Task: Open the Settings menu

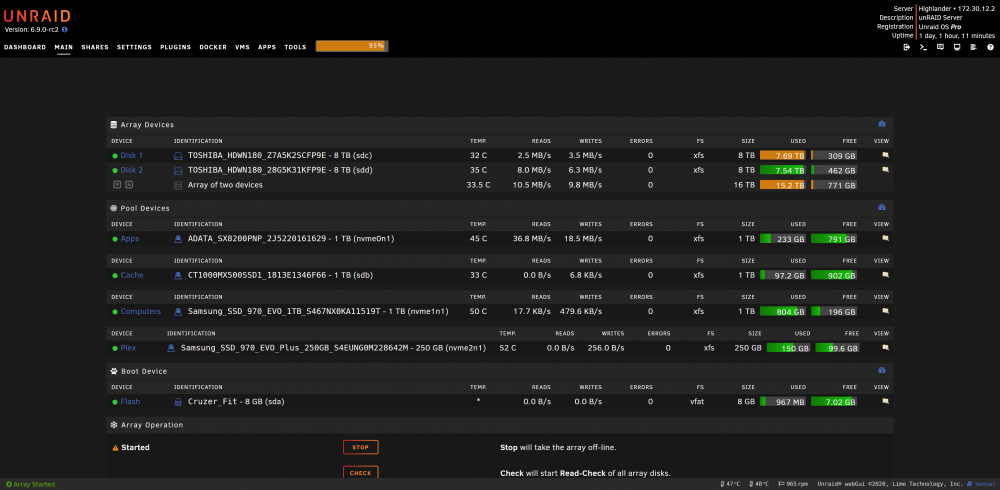Action: (x=135, y=47)
